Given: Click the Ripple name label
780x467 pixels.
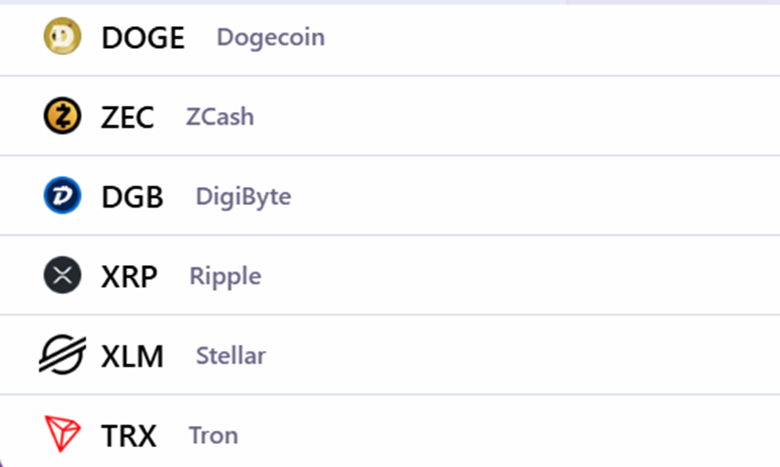Looking at the screenshot, I should point(225,277).
